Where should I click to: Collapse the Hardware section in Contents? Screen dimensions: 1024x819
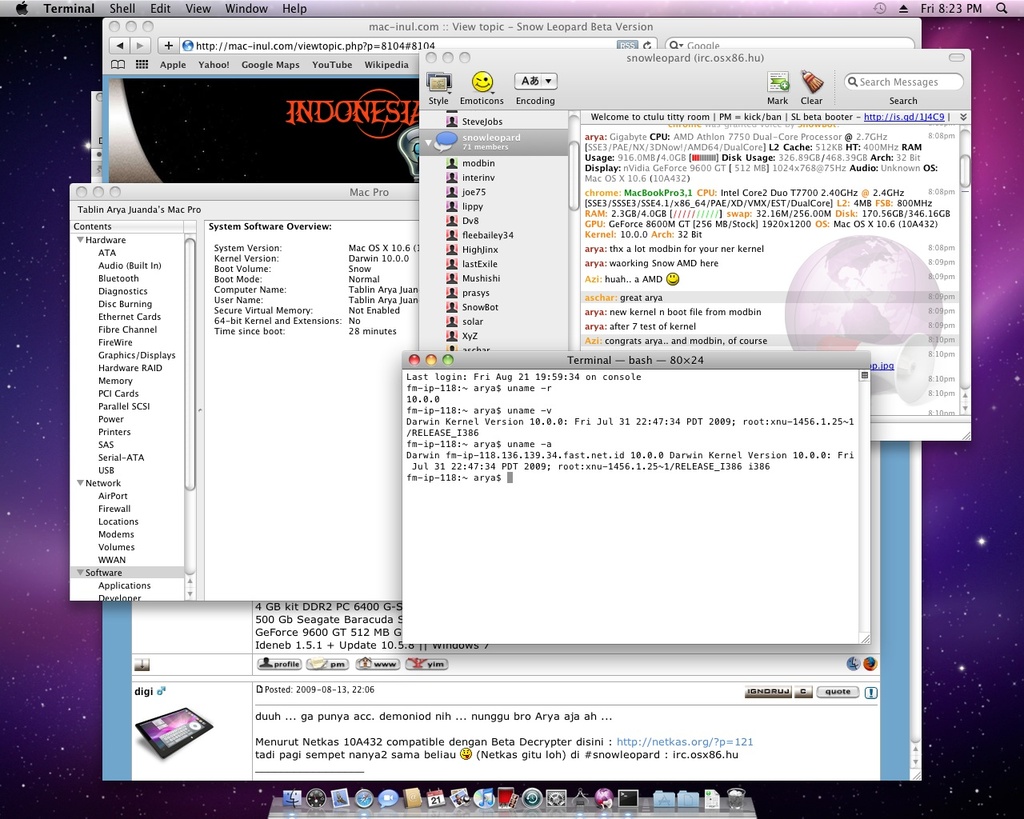pyautogui.click(x=80, y=240)
